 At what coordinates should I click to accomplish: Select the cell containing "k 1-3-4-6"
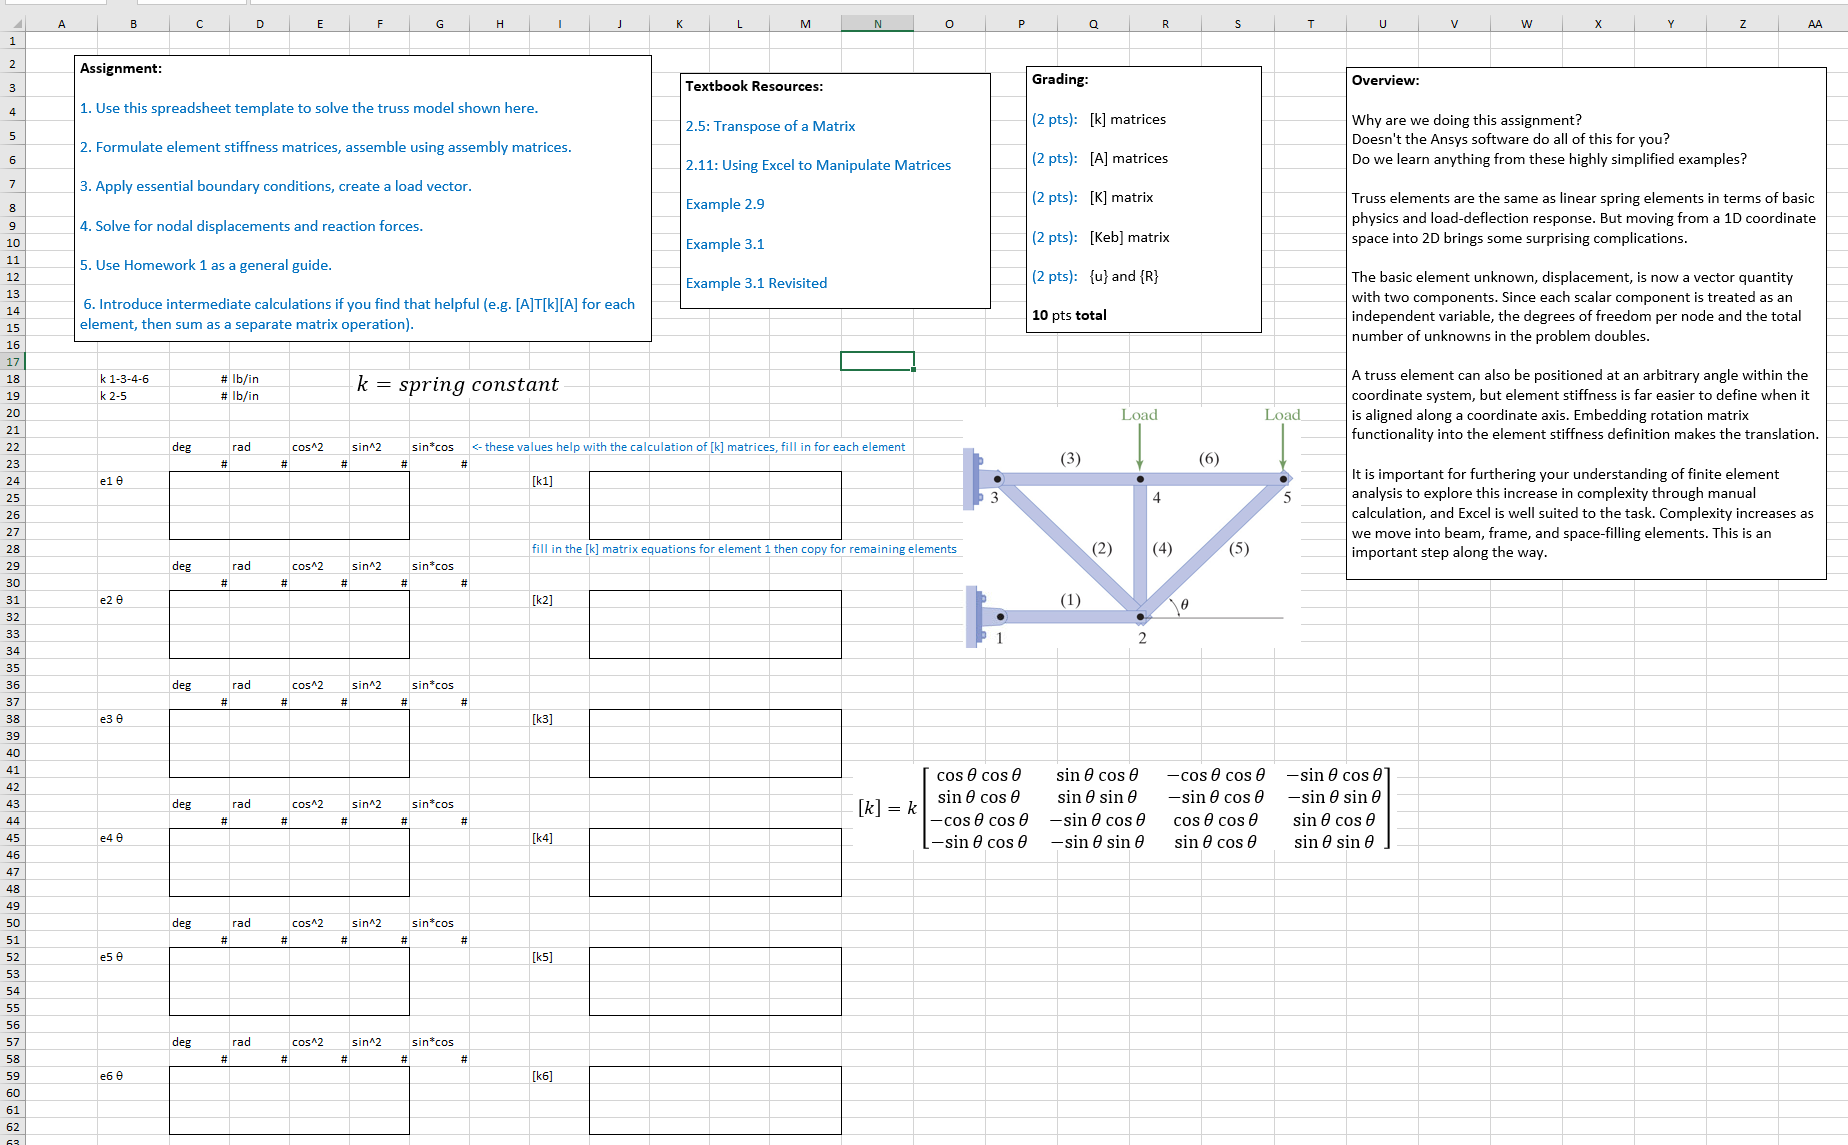(x=133, y=379)
